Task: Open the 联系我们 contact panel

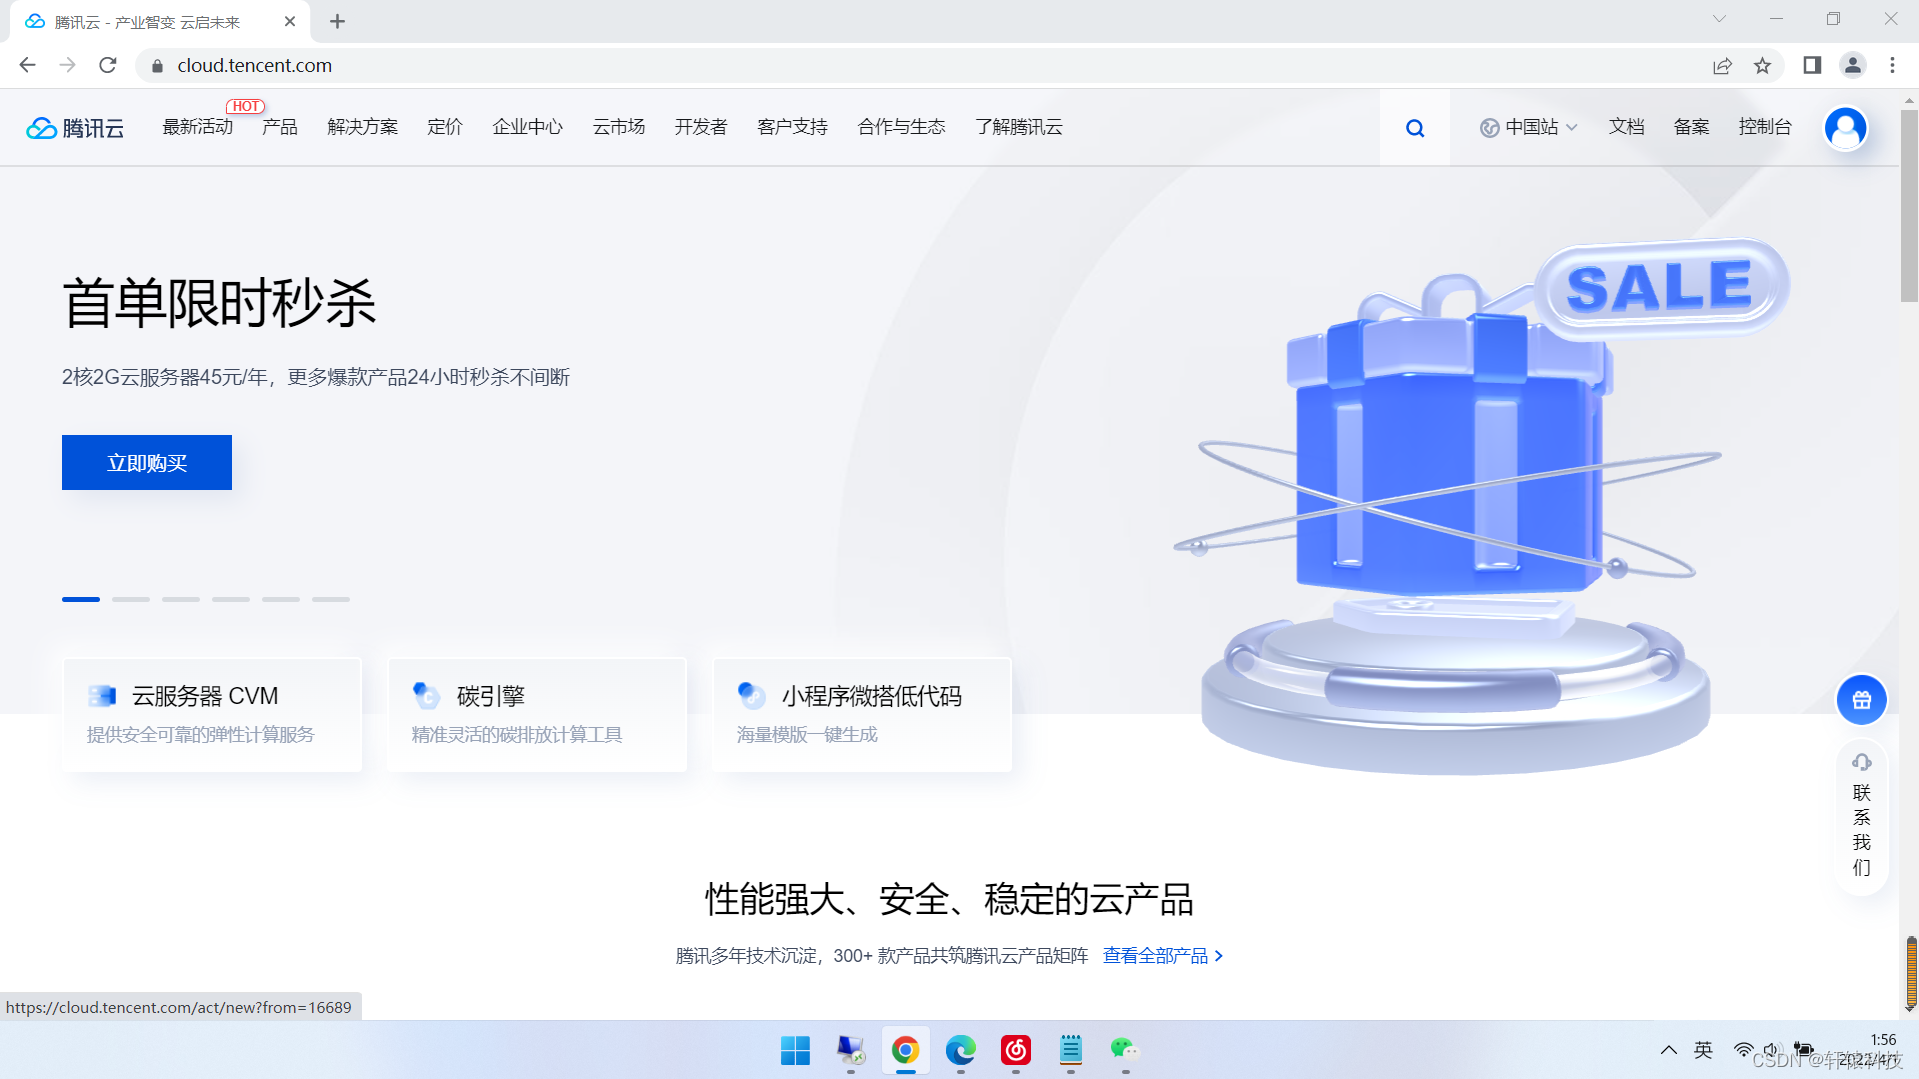Action: pos(1860,817)
